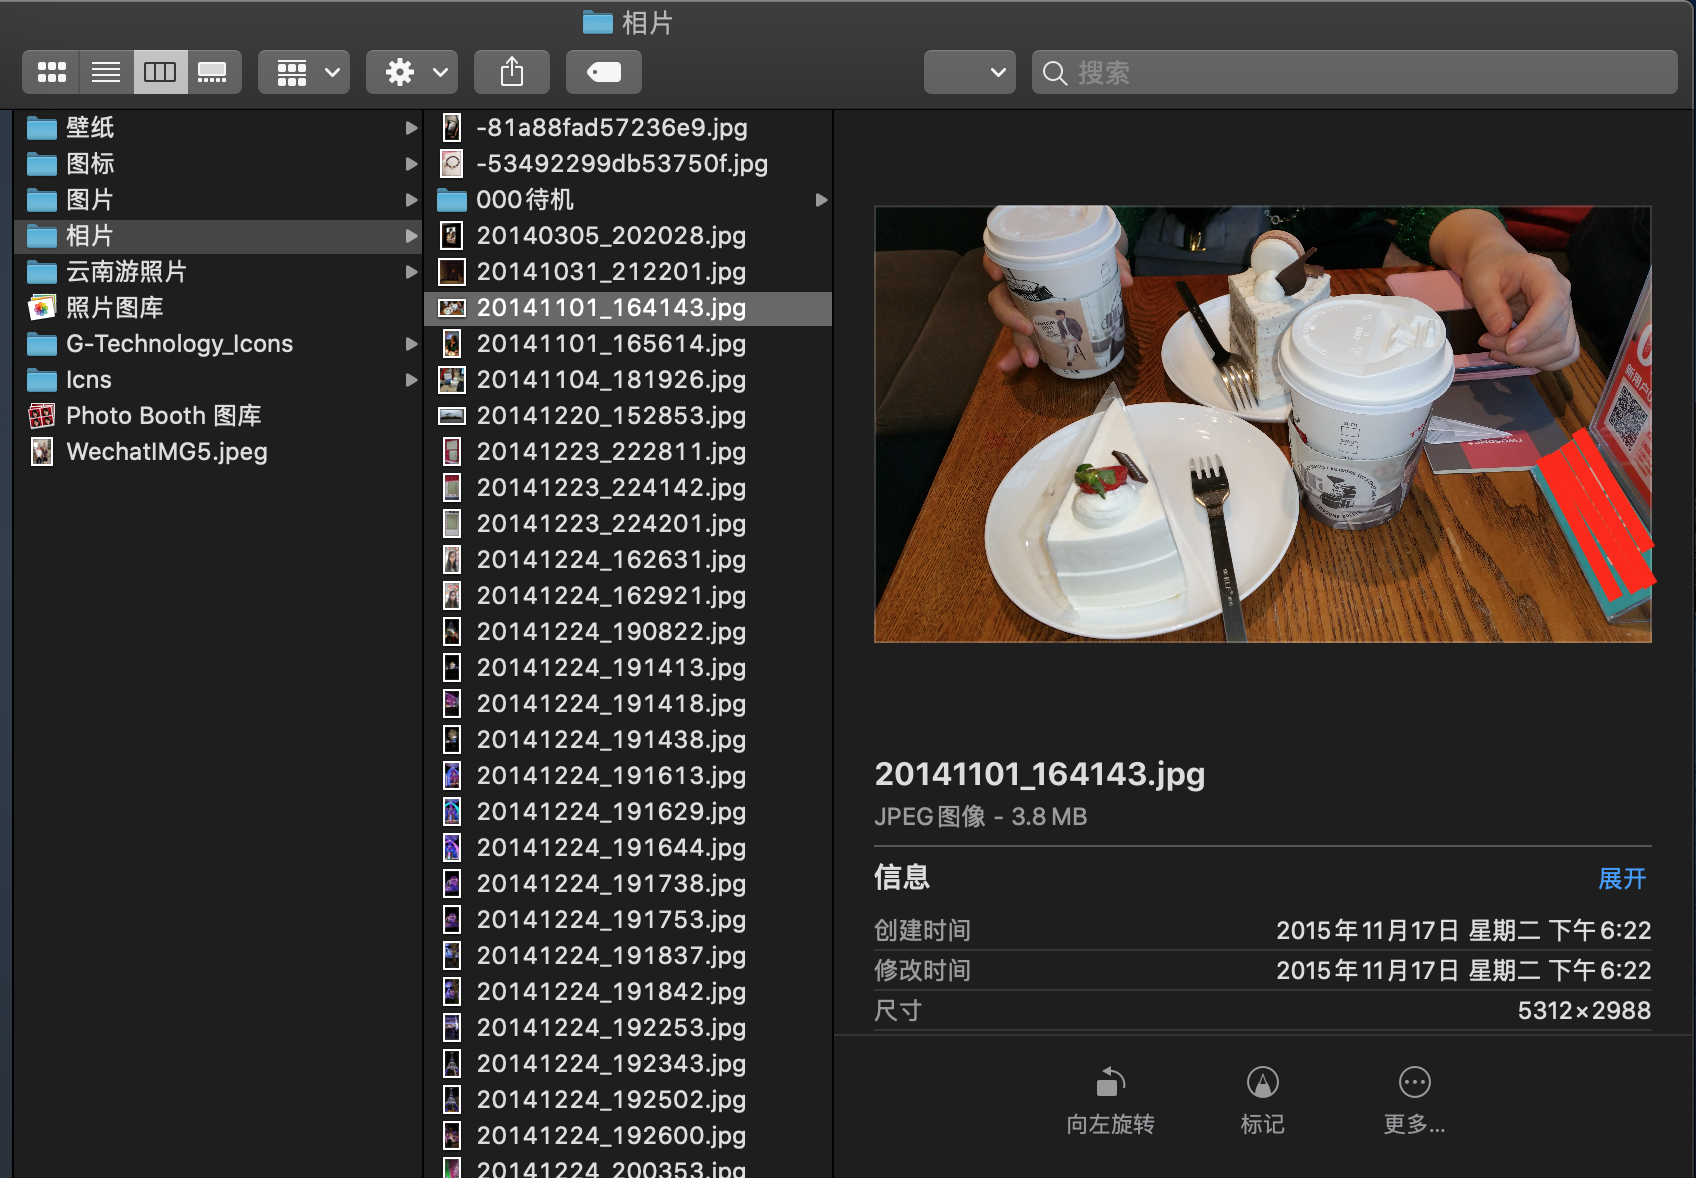
Task: Click the 20141220_152853.jpg file icon
Action: coord(452,416)
